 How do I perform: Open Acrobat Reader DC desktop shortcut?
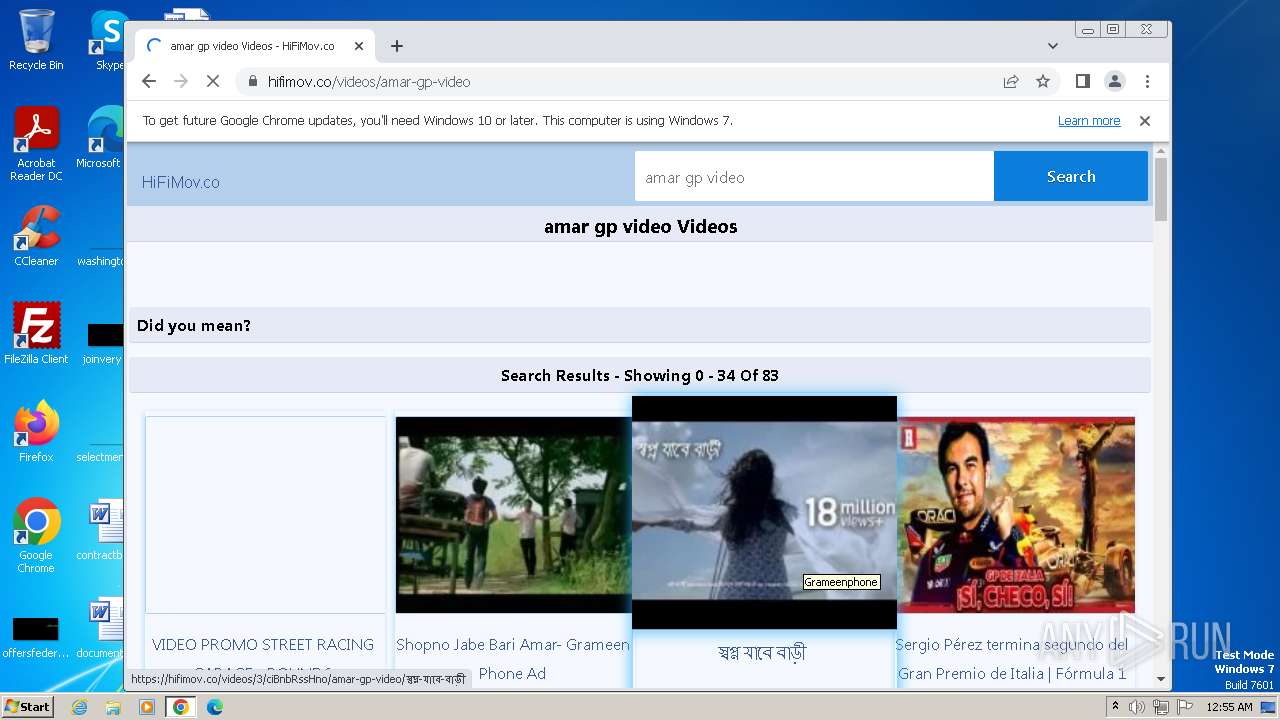pos(36,144)
